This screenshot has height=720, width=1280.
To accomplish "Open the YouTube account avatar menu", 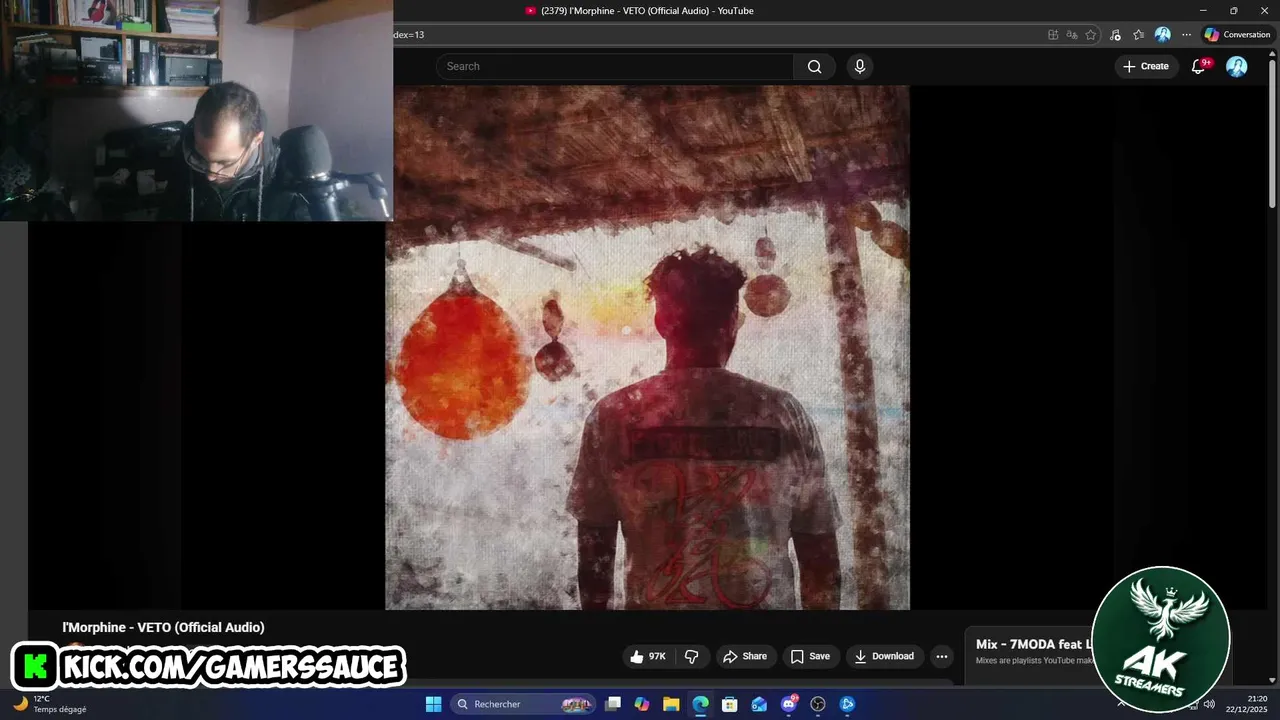I will pos(1237,66).
